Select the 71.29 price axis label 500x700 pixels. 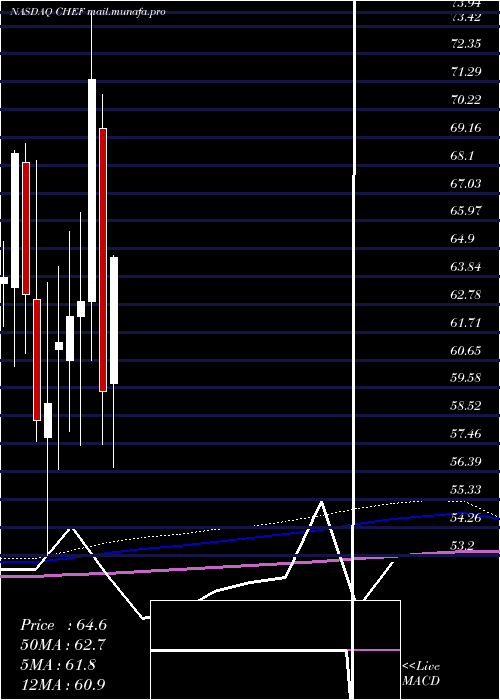[x=466, y=71]
